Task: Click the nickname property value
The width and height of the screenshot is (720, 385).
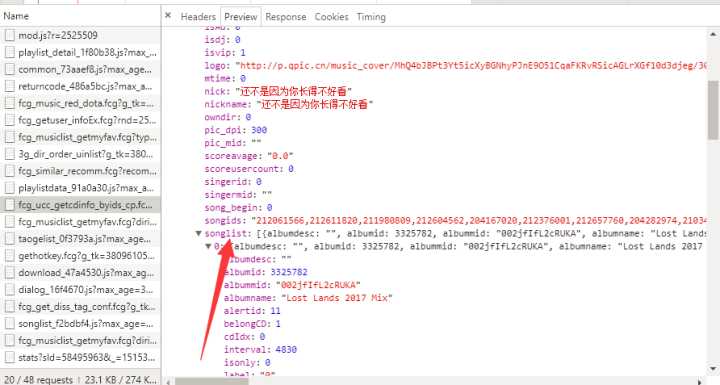Action: click(315, 104)
